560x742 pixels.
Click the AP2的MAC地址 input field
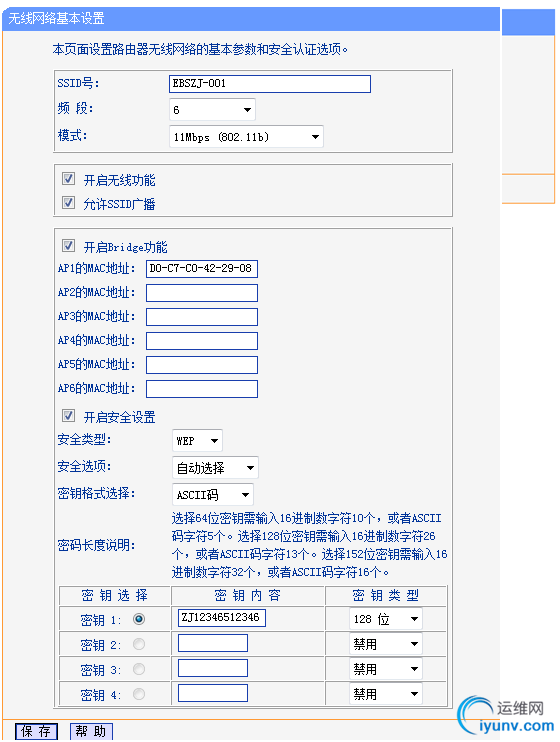click(202, 292)
